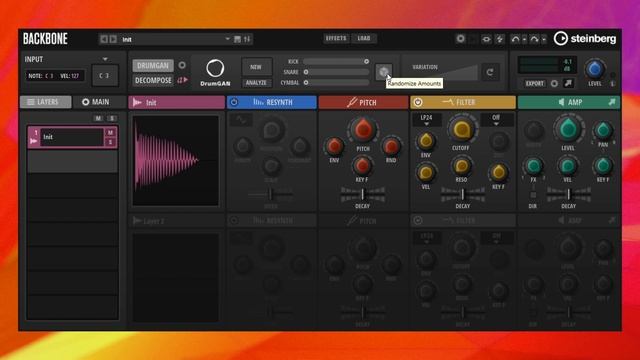Click the Randomize Amounts dice button

click(383, 72)
